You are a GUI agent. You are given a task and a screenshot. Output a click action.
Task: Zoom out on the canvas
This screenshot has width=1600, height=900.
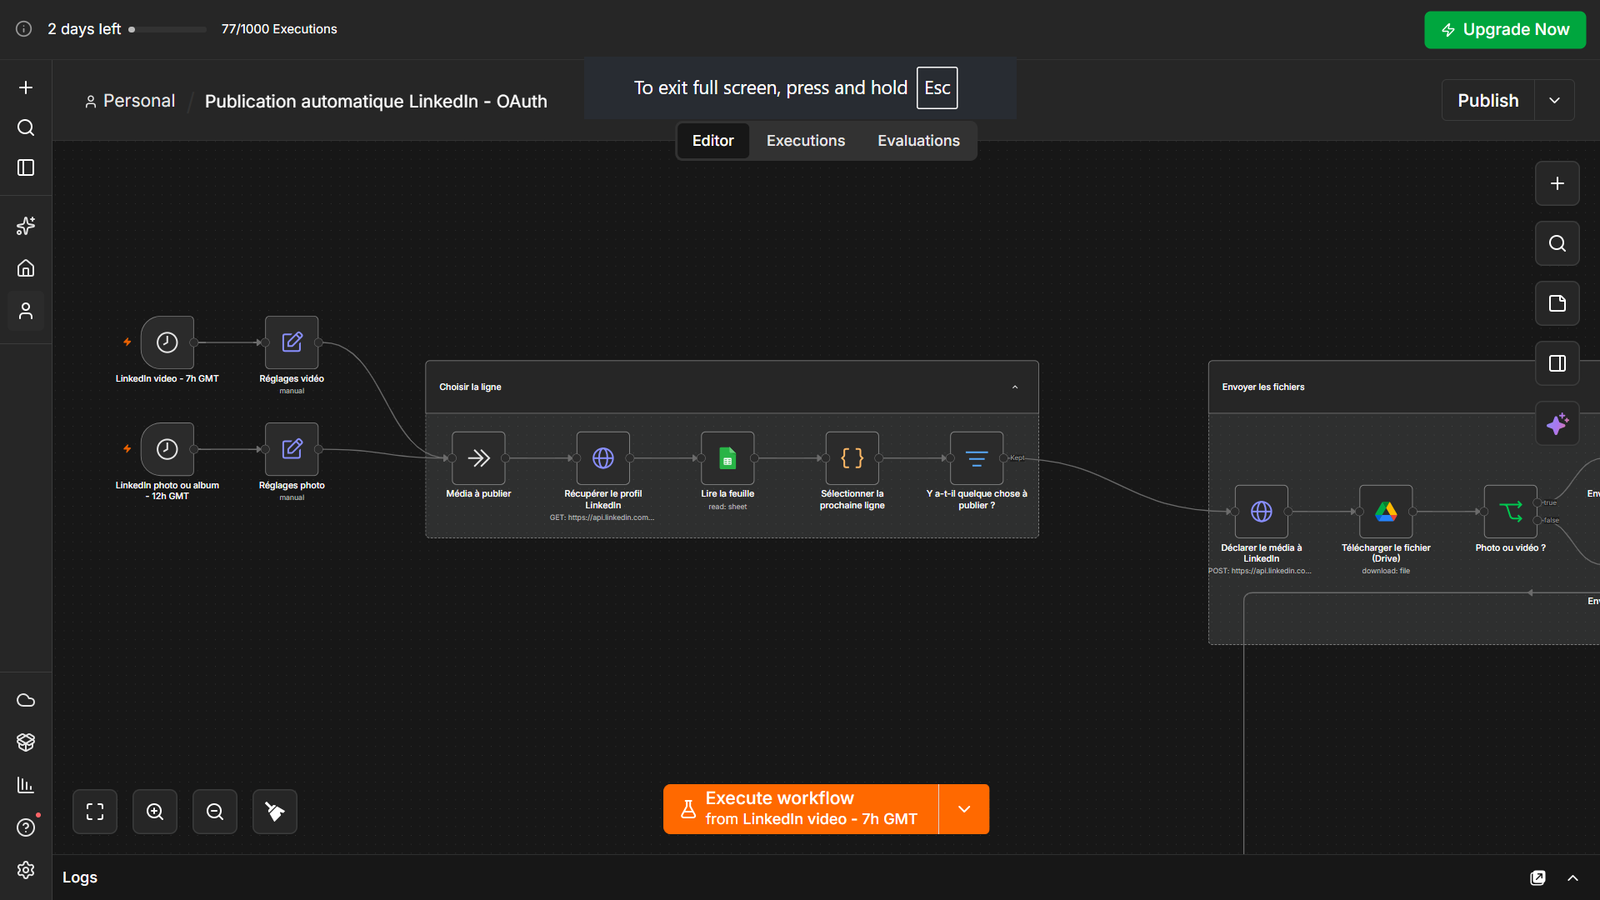(x=215, y=811)
